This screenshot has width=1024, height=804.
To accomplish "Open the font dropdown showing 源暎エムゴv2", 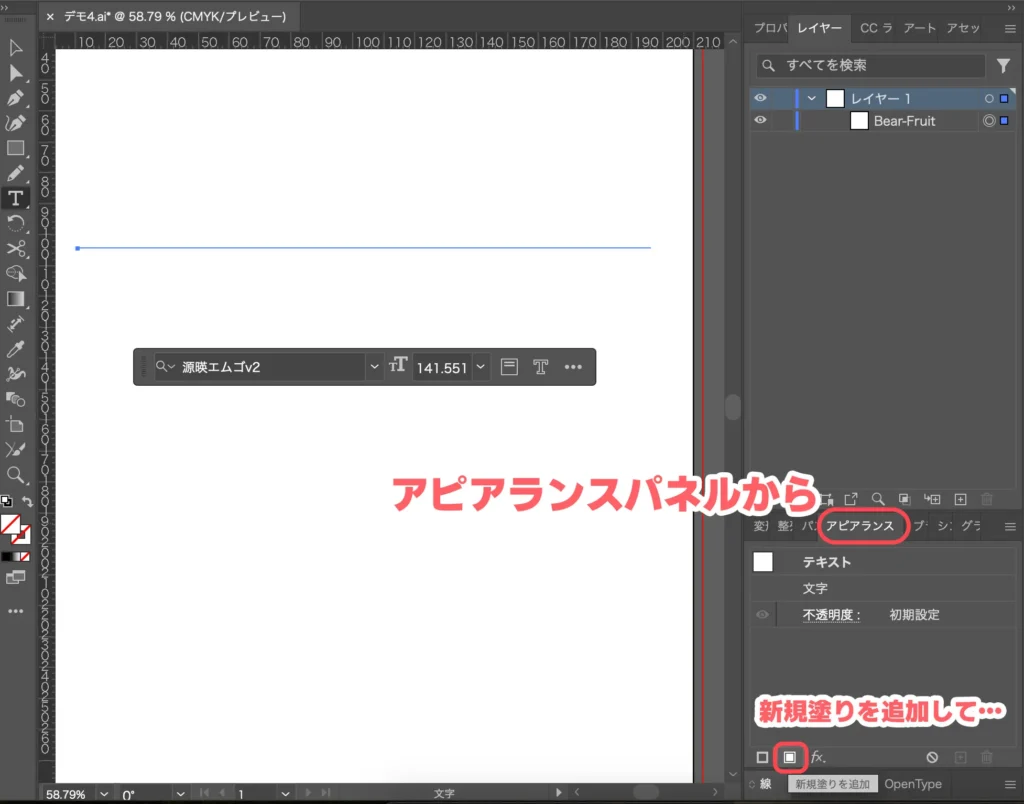I will coord(374,366).
